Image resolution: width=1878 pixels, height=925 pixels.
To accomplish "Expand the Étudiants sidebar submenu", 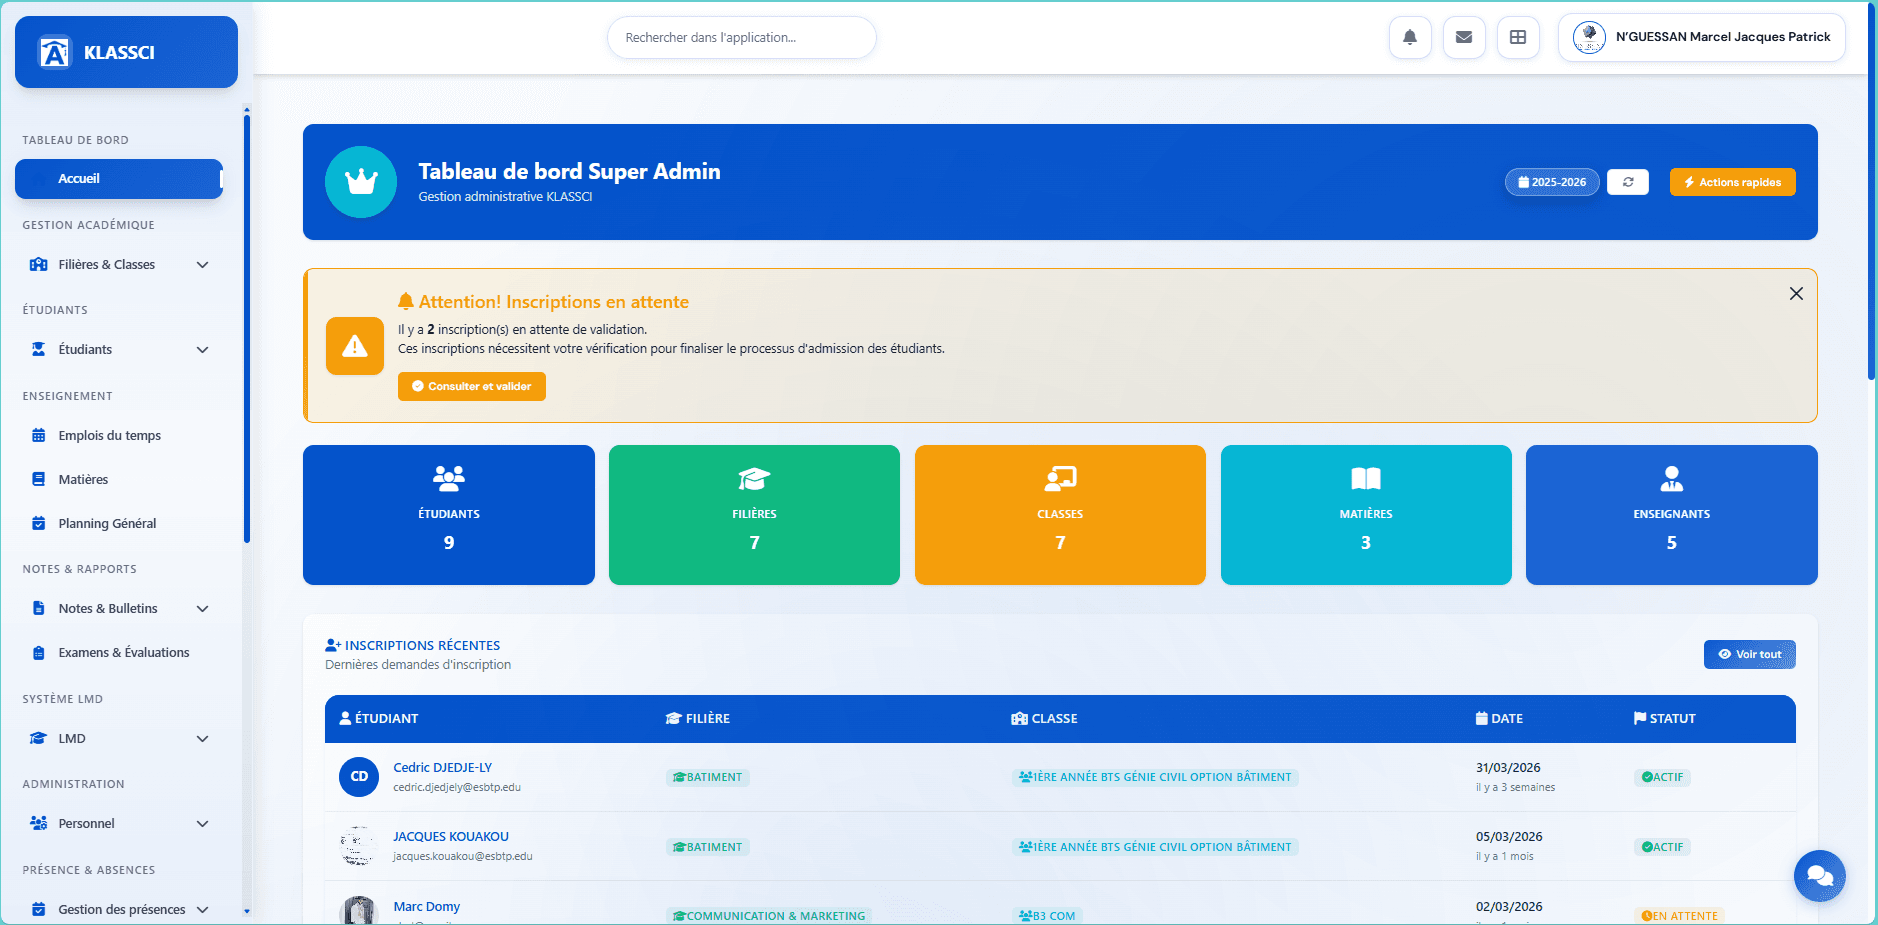I will coord(120,350).
